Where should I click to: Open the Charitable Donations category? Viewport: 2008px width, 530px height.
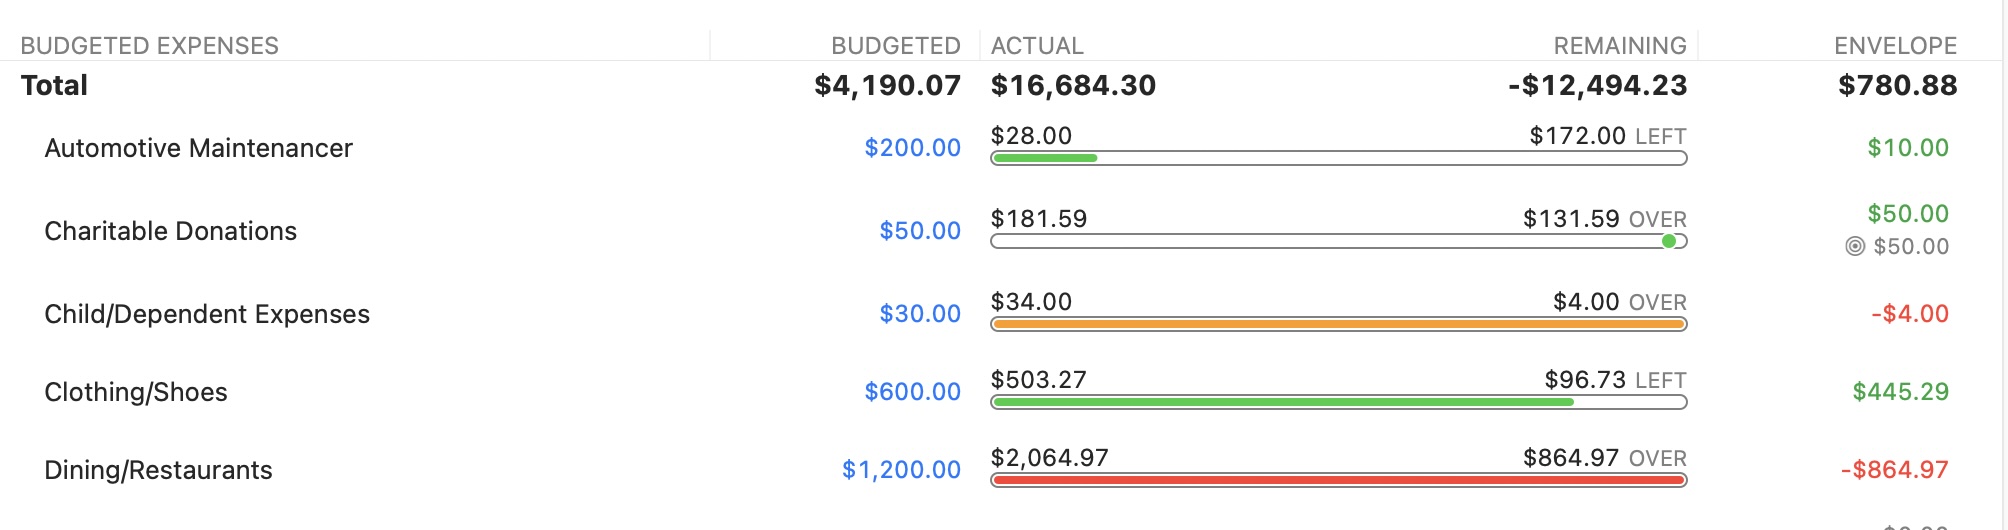click(x=170, y=231)
